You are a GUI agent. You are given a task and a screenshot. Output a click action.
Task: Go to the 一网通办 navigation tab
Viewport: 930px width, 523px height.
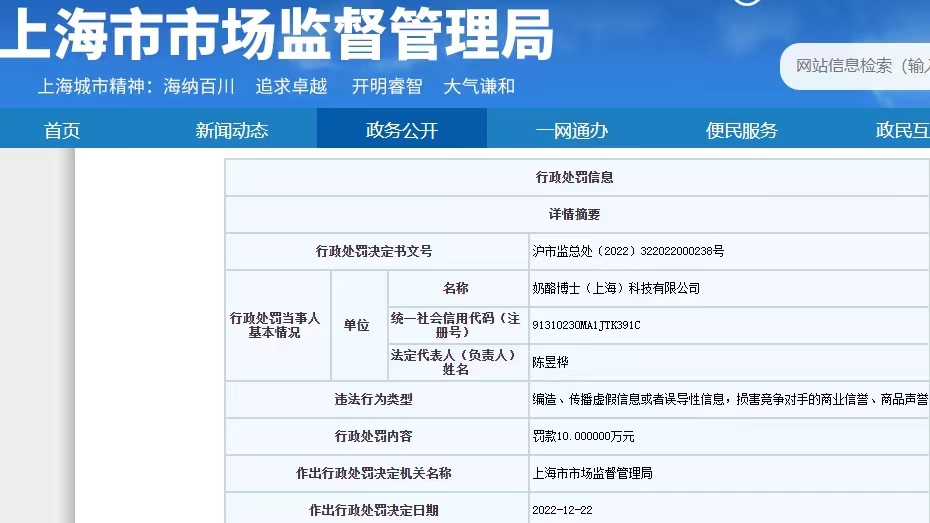572,130
